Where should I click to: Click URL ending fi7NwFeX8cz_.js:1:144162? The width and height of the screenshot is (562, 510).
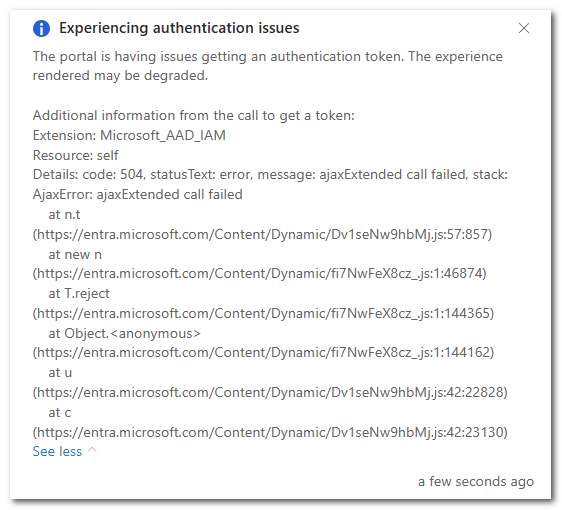(x=263, y=352)
